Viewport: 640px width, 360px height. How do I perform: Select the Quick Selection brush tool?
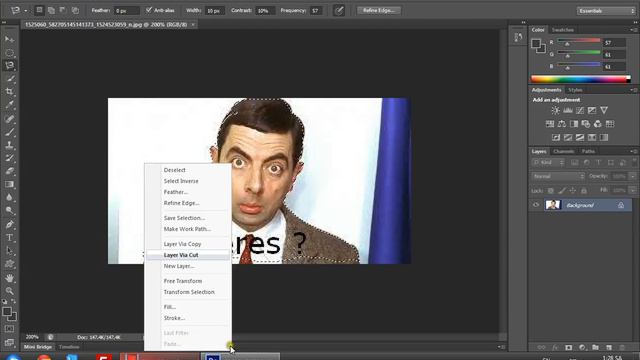click(x=9, y=78)
